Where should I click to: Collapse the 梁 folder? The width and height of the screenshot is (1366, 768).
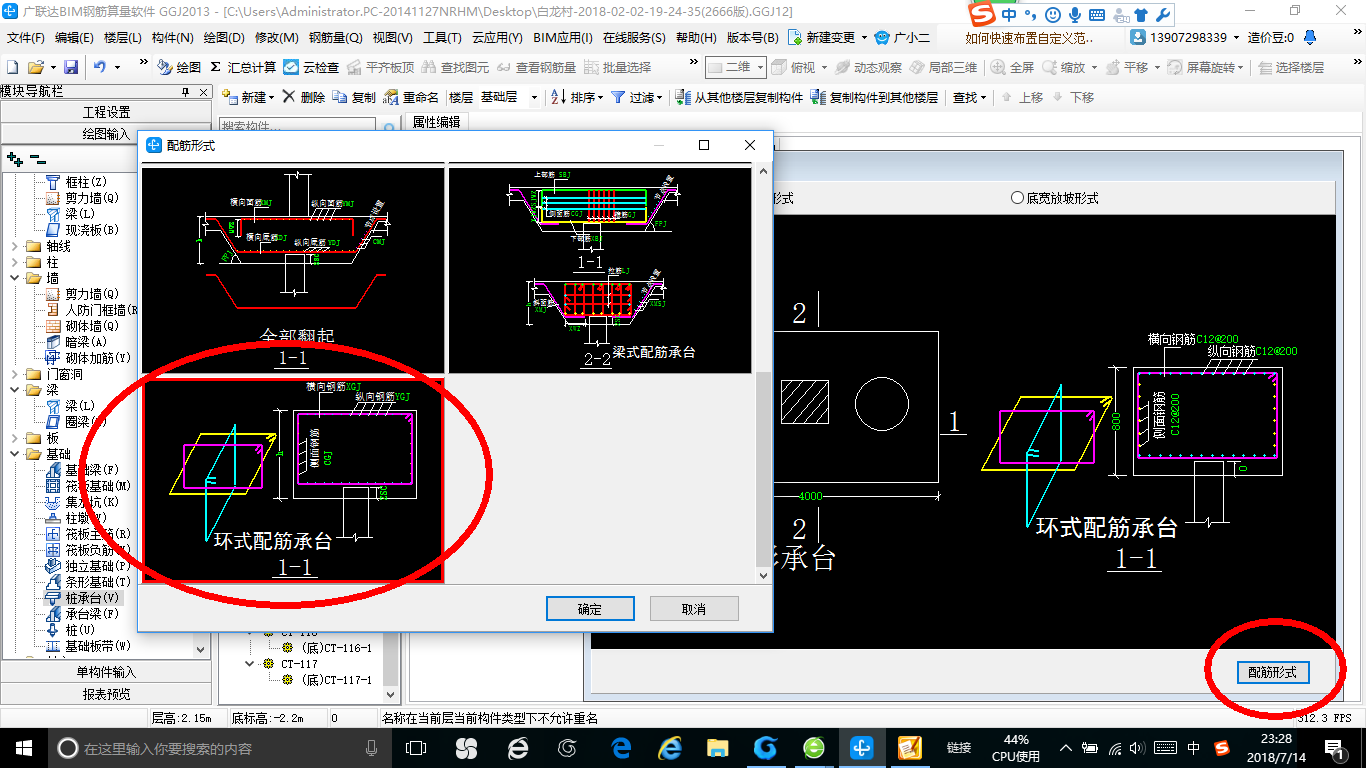[14, 390]
